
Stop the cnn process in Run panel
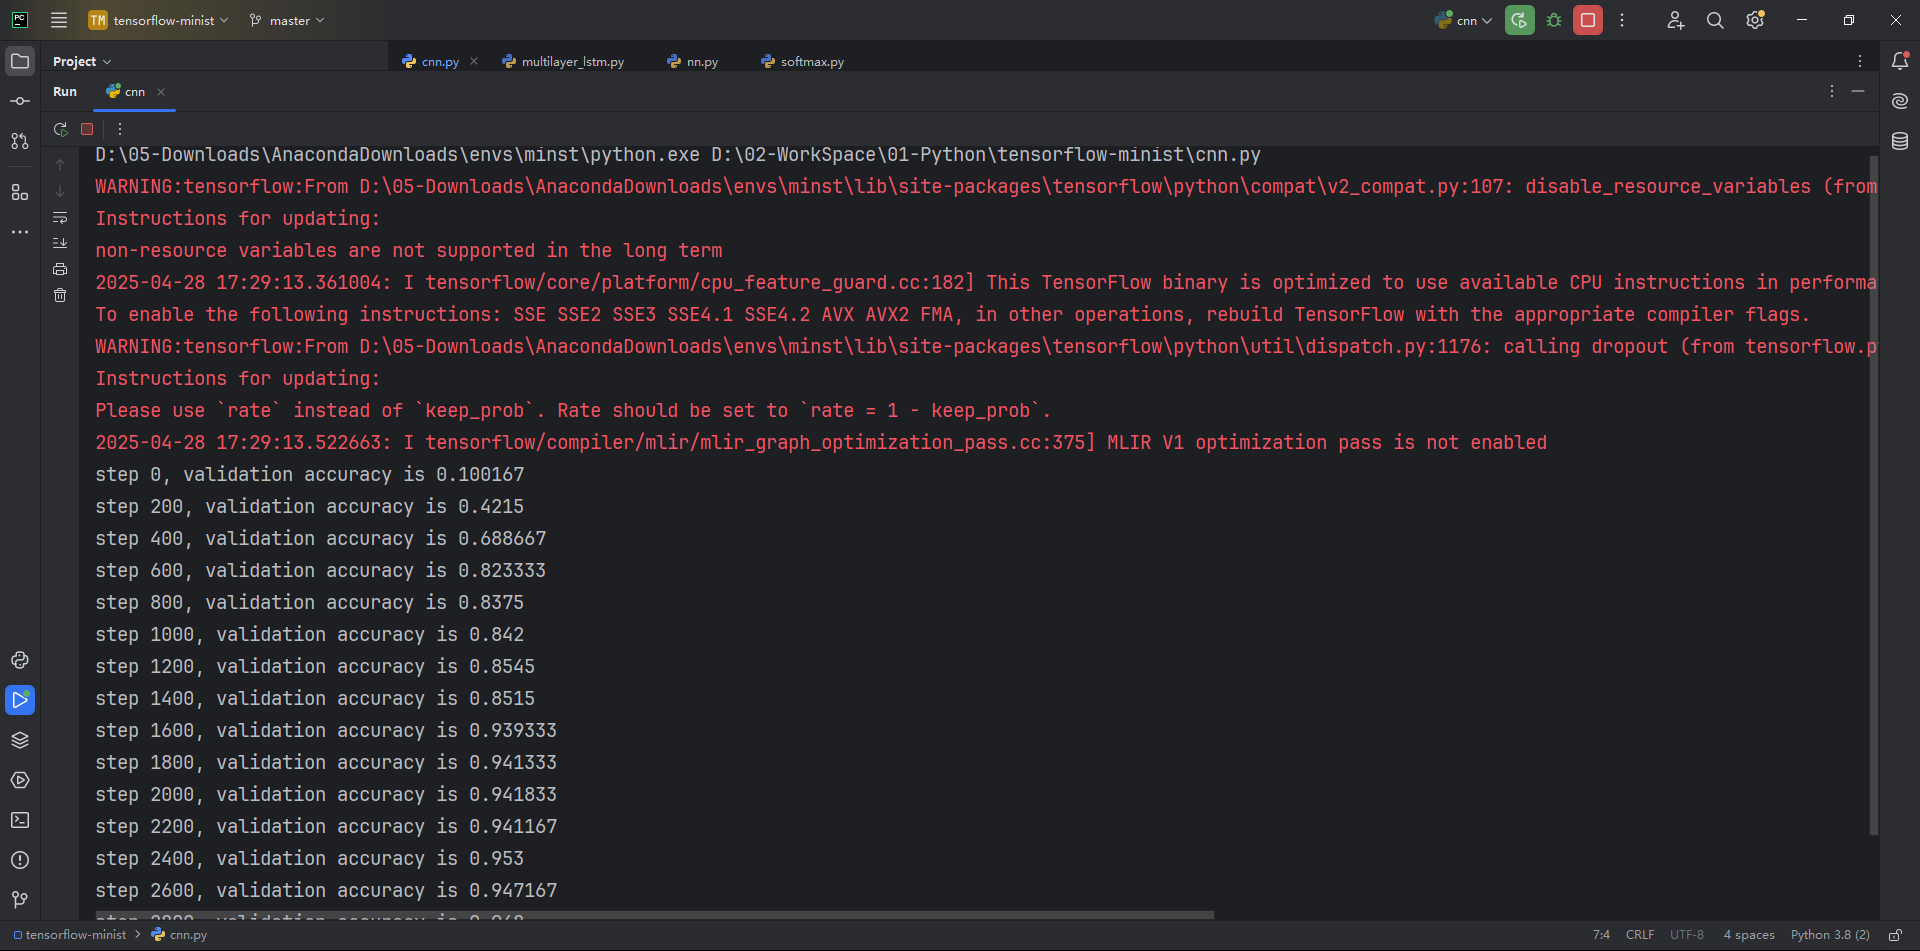point(87,129)
